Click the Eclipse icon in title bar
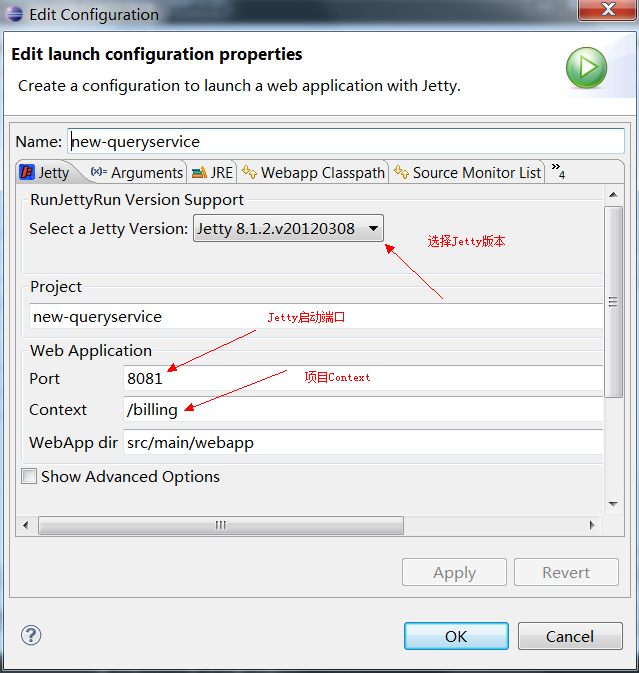Screen dimensions: 639x673 (14, 14)
